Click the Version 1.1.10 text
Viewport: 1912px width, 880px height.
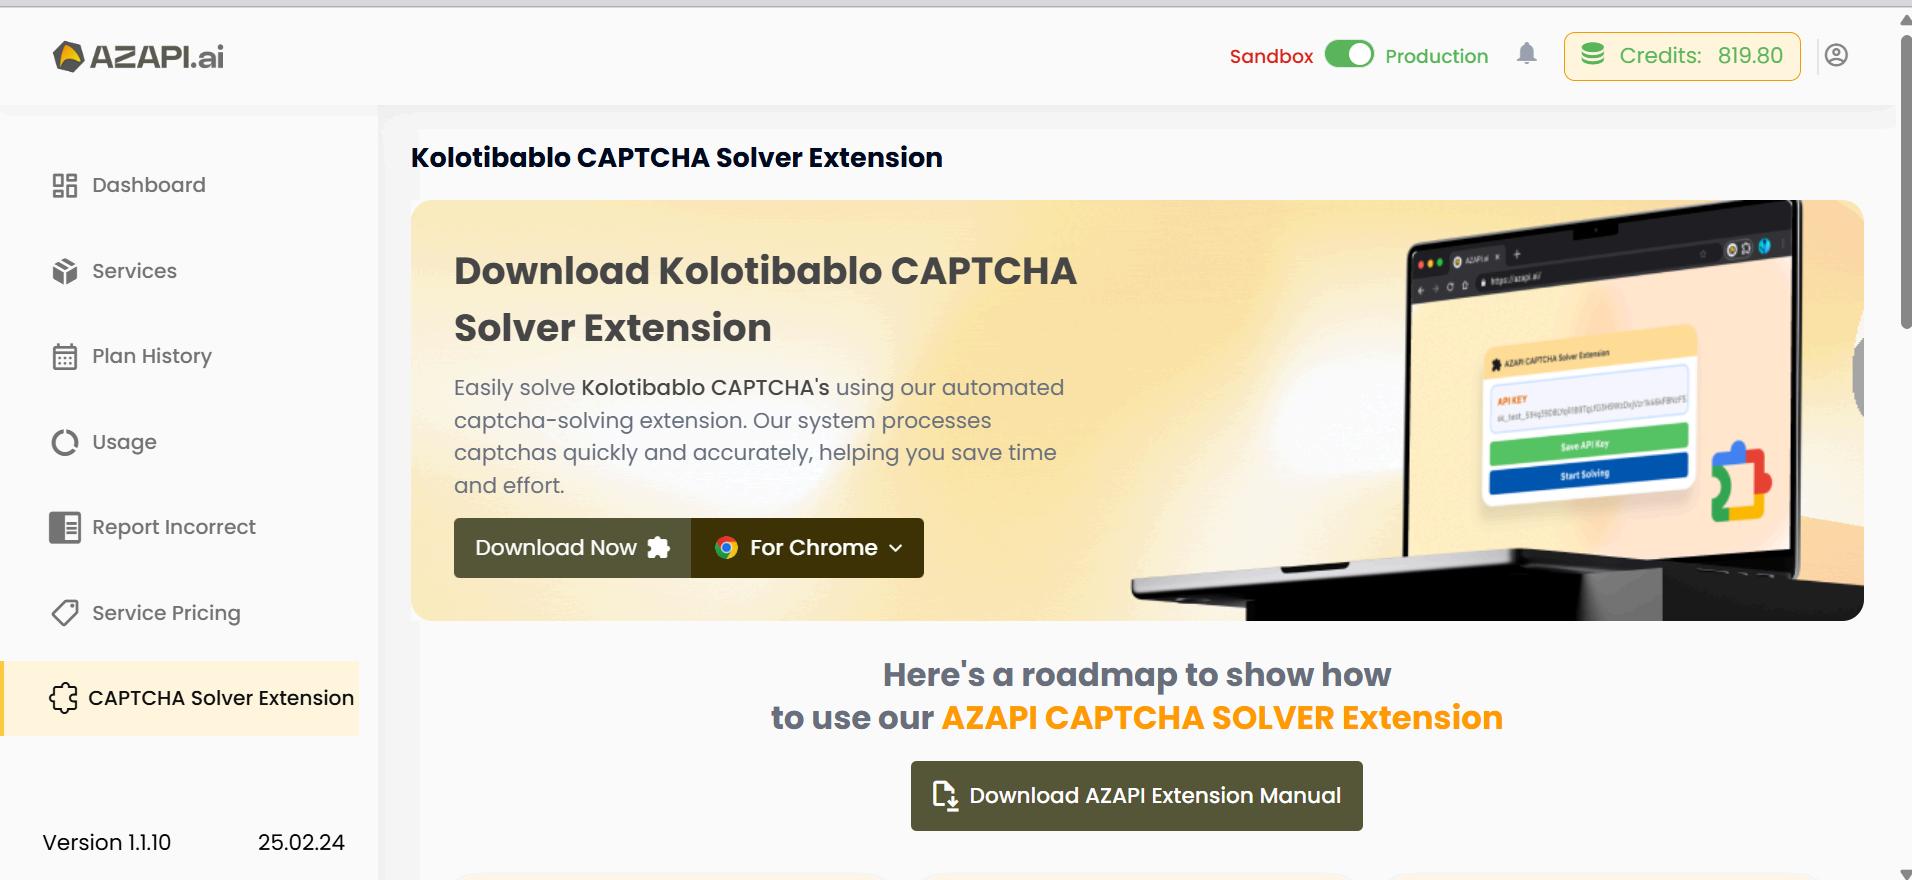point(107,843)
